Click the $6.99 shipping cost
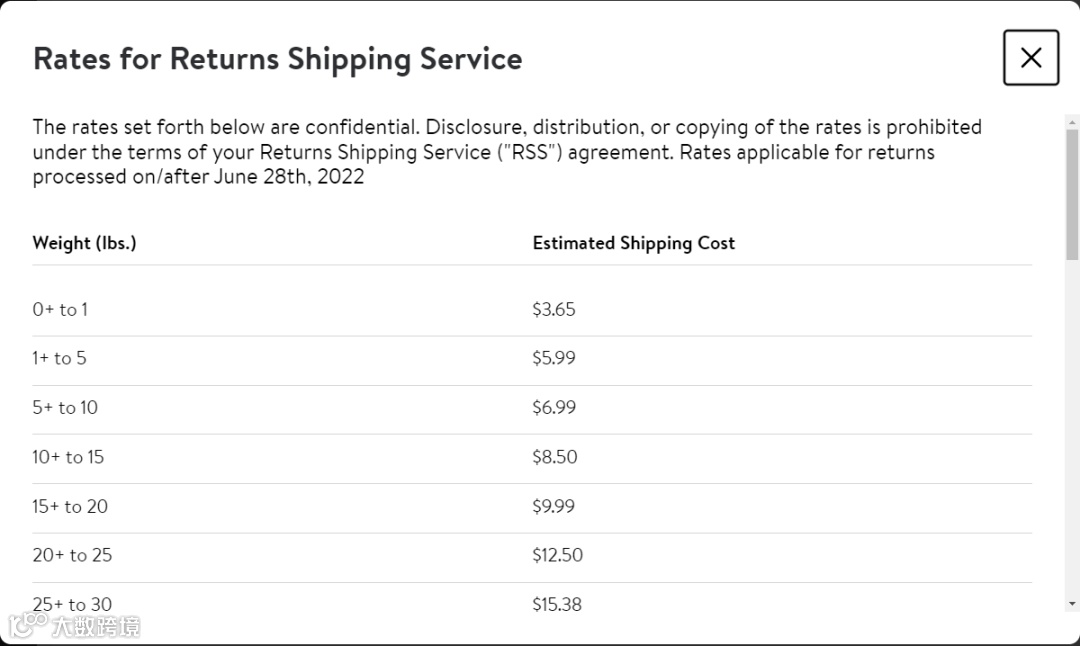1080x646 pixels. [554, 408]
